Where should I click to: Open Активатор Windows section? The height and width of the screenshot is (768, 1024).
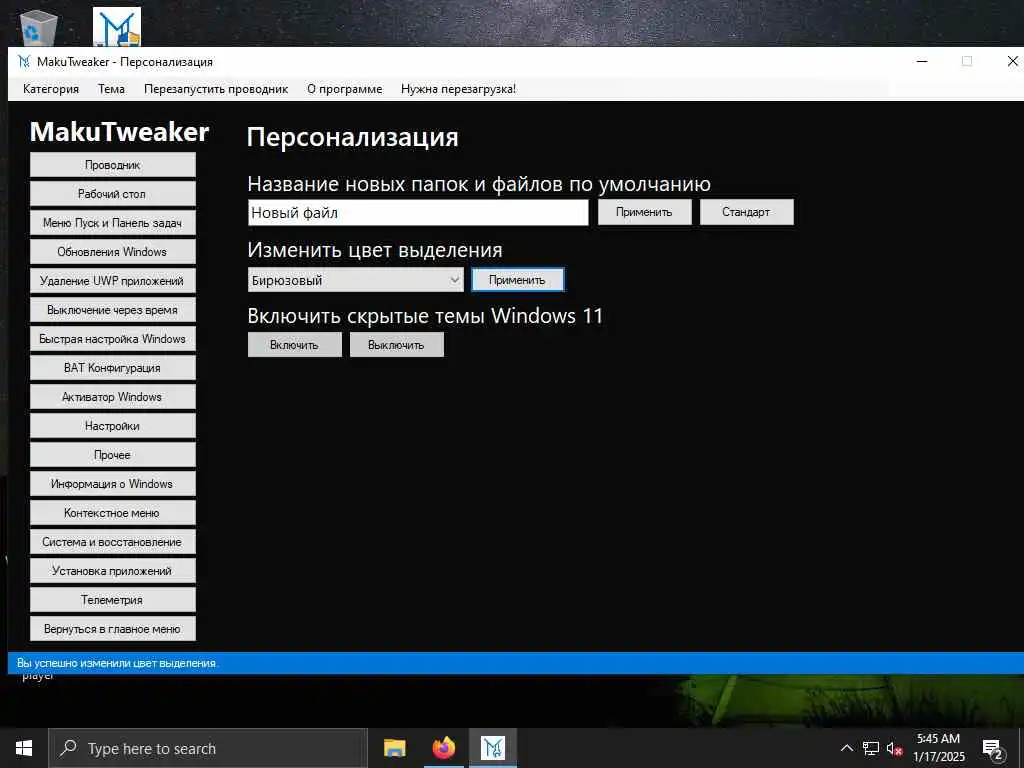click(112, 396)
